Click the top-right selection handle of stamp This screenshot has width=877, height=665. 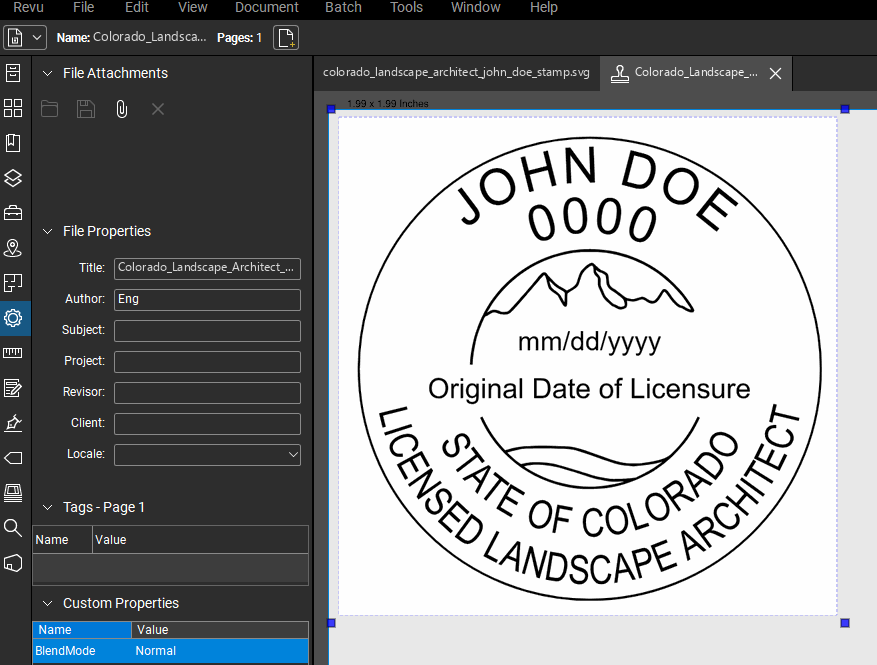pos(845,109)
